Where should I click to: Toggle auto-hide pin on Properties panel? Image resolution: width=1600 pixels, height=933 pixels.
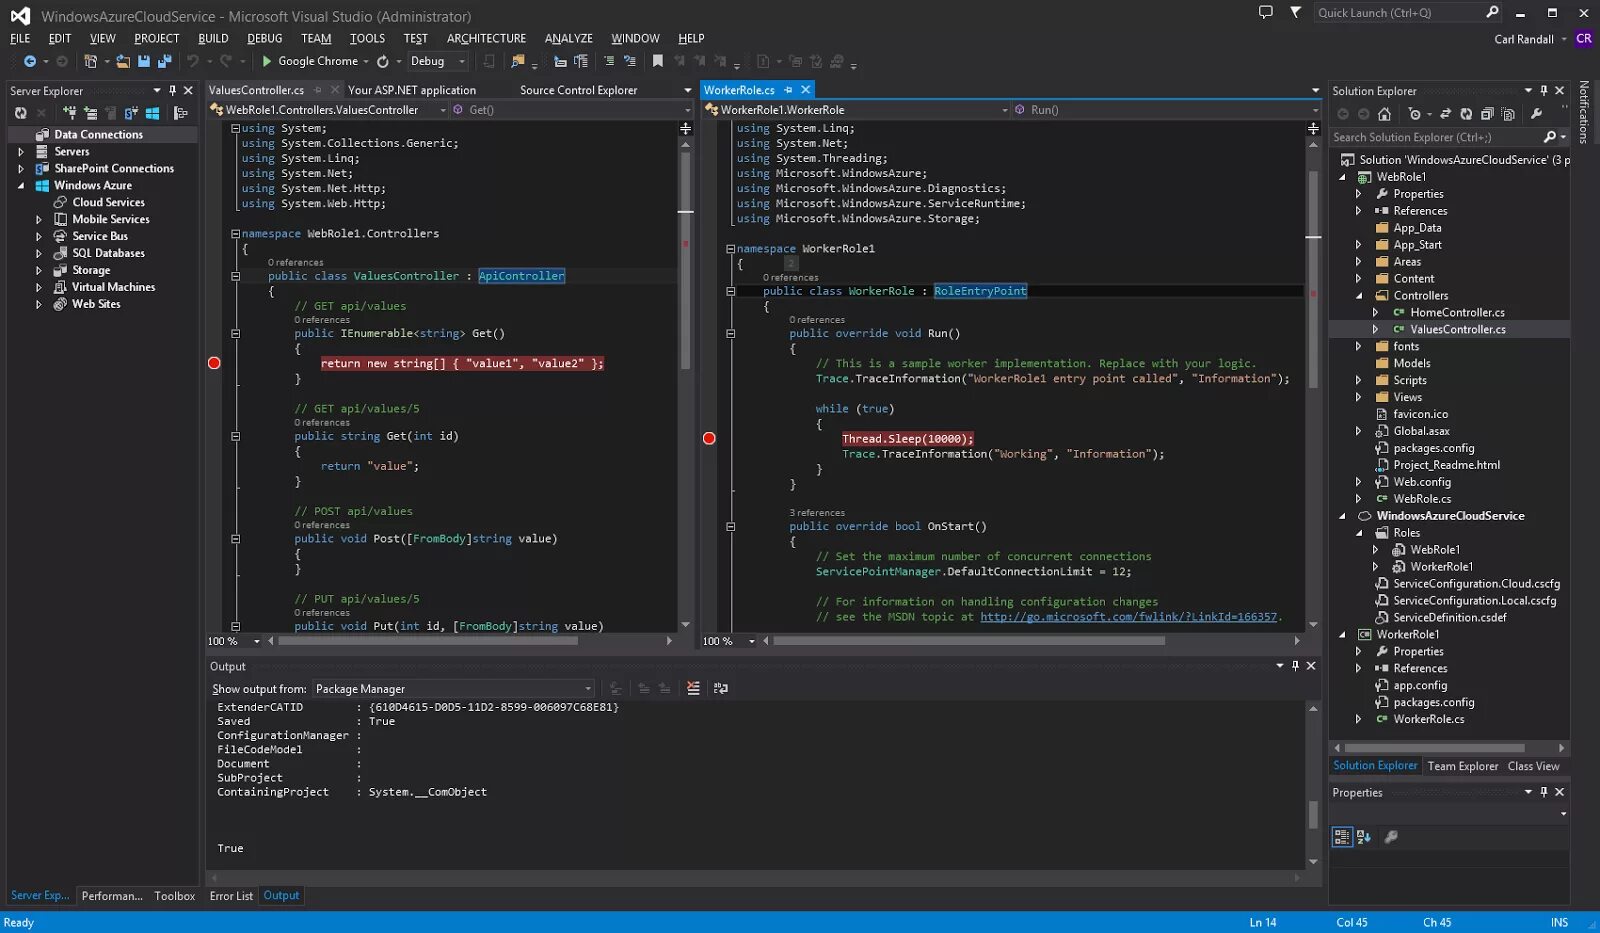click(1543, 792)
